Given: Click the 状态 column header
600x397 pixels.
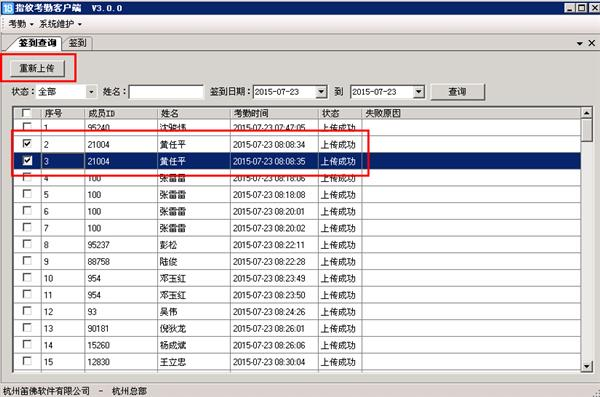Looking at the screenshot, I should (340, 113).
